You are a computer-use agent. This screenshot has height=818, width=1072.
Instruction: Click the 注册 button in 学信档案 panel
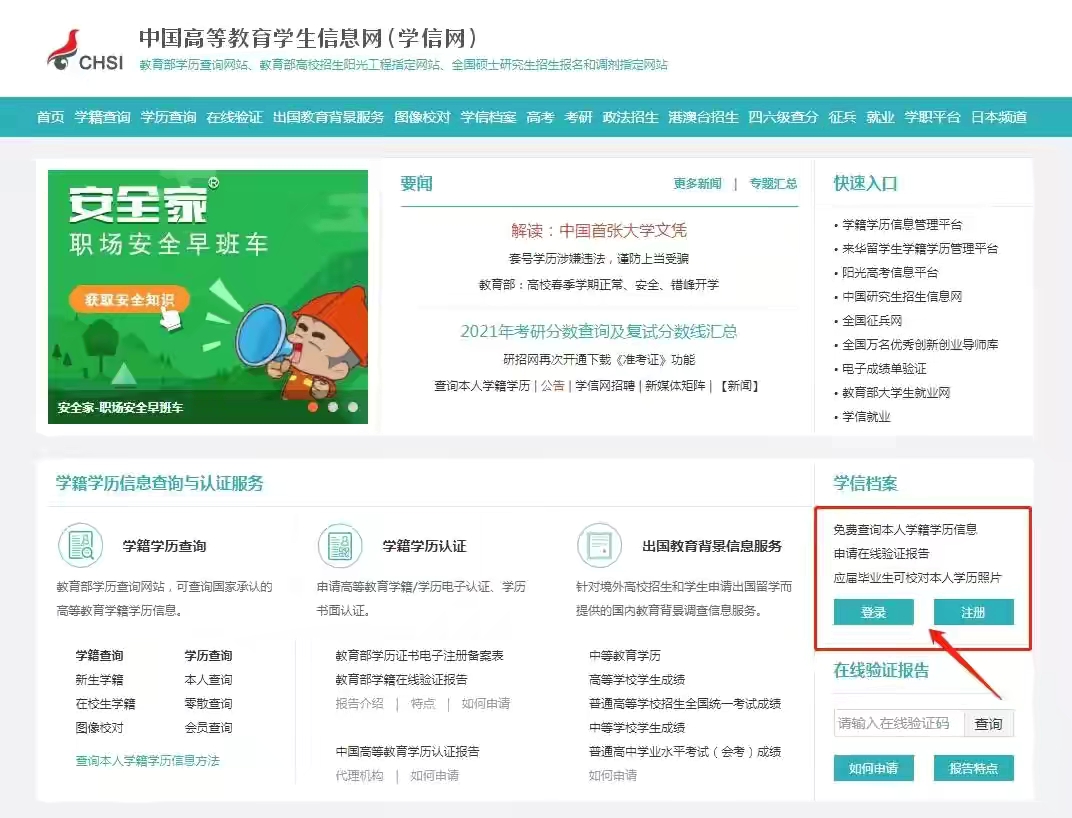point(973,612)
